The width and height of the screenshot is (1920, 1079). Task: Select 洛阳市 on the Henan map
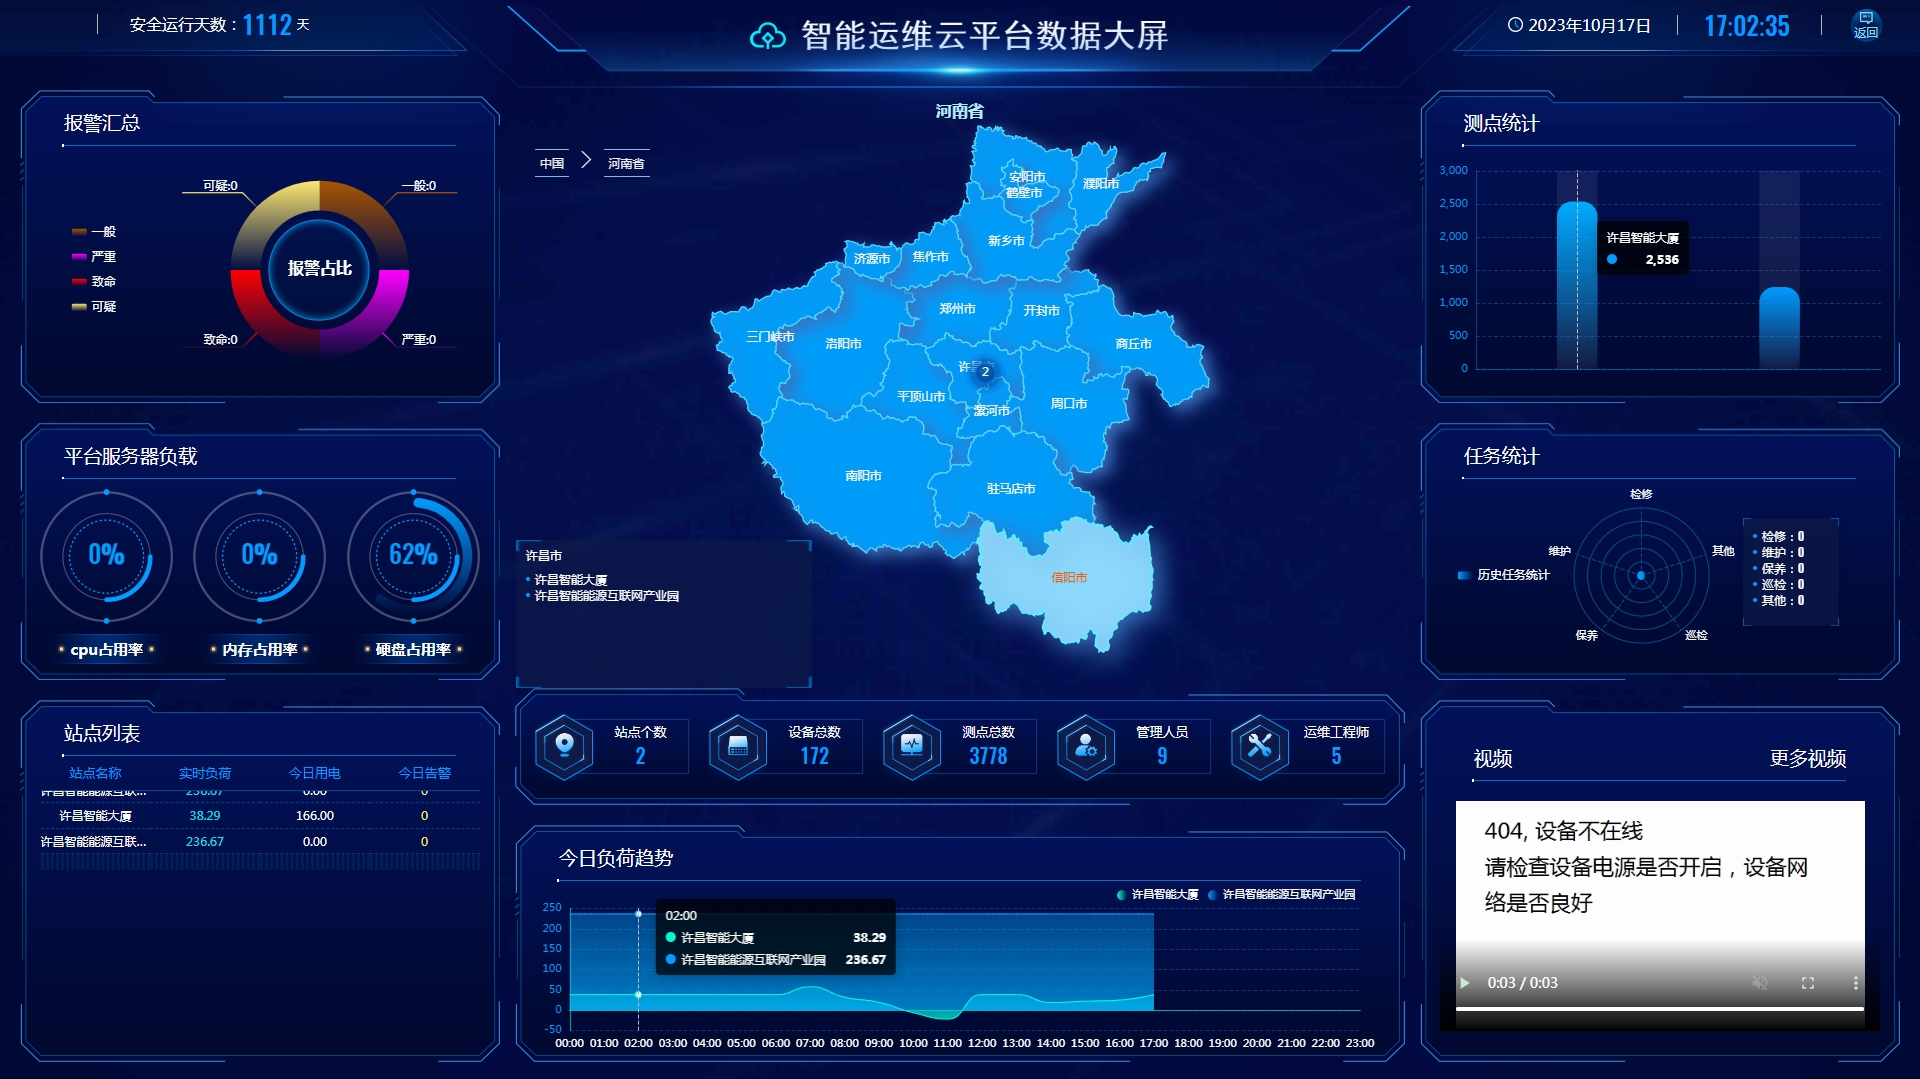(x=843, y=343)
